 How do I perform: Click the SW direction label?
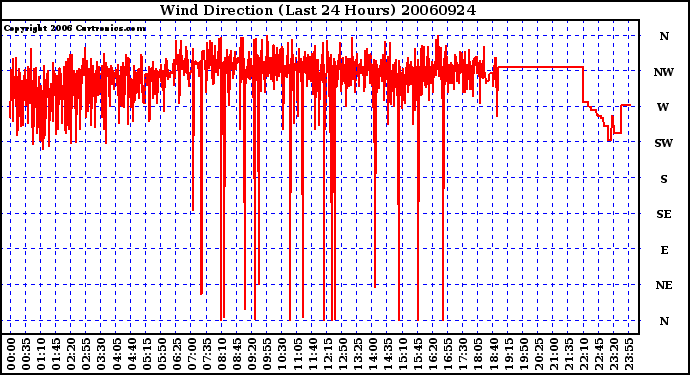point(664,143)
